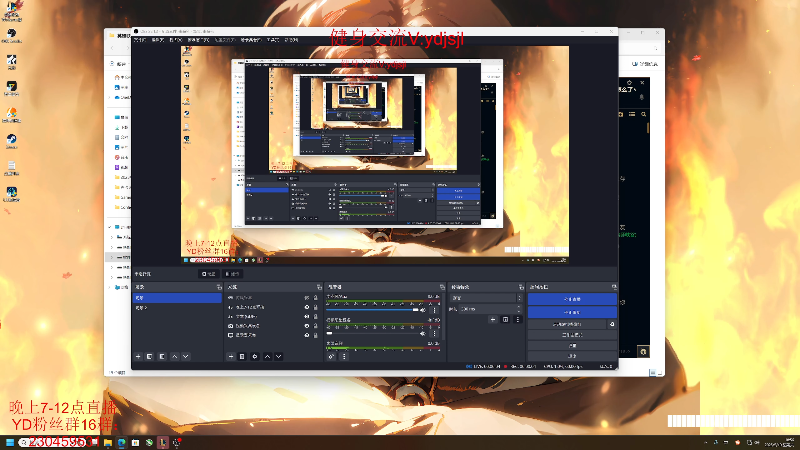Click the search icon in the dark right-side window

tap(643, 114)
